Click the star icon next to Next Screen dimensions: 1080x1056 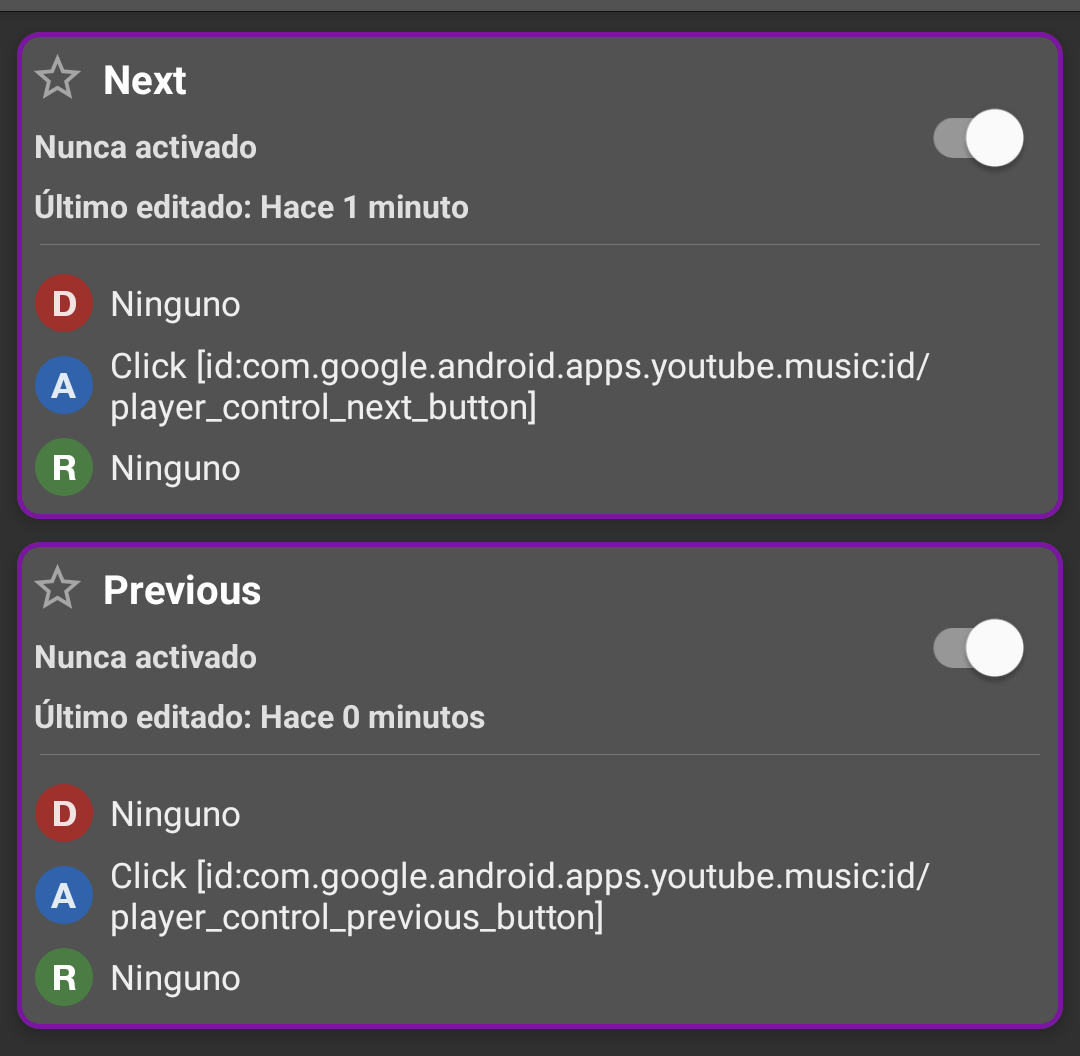tap(57, 76)
